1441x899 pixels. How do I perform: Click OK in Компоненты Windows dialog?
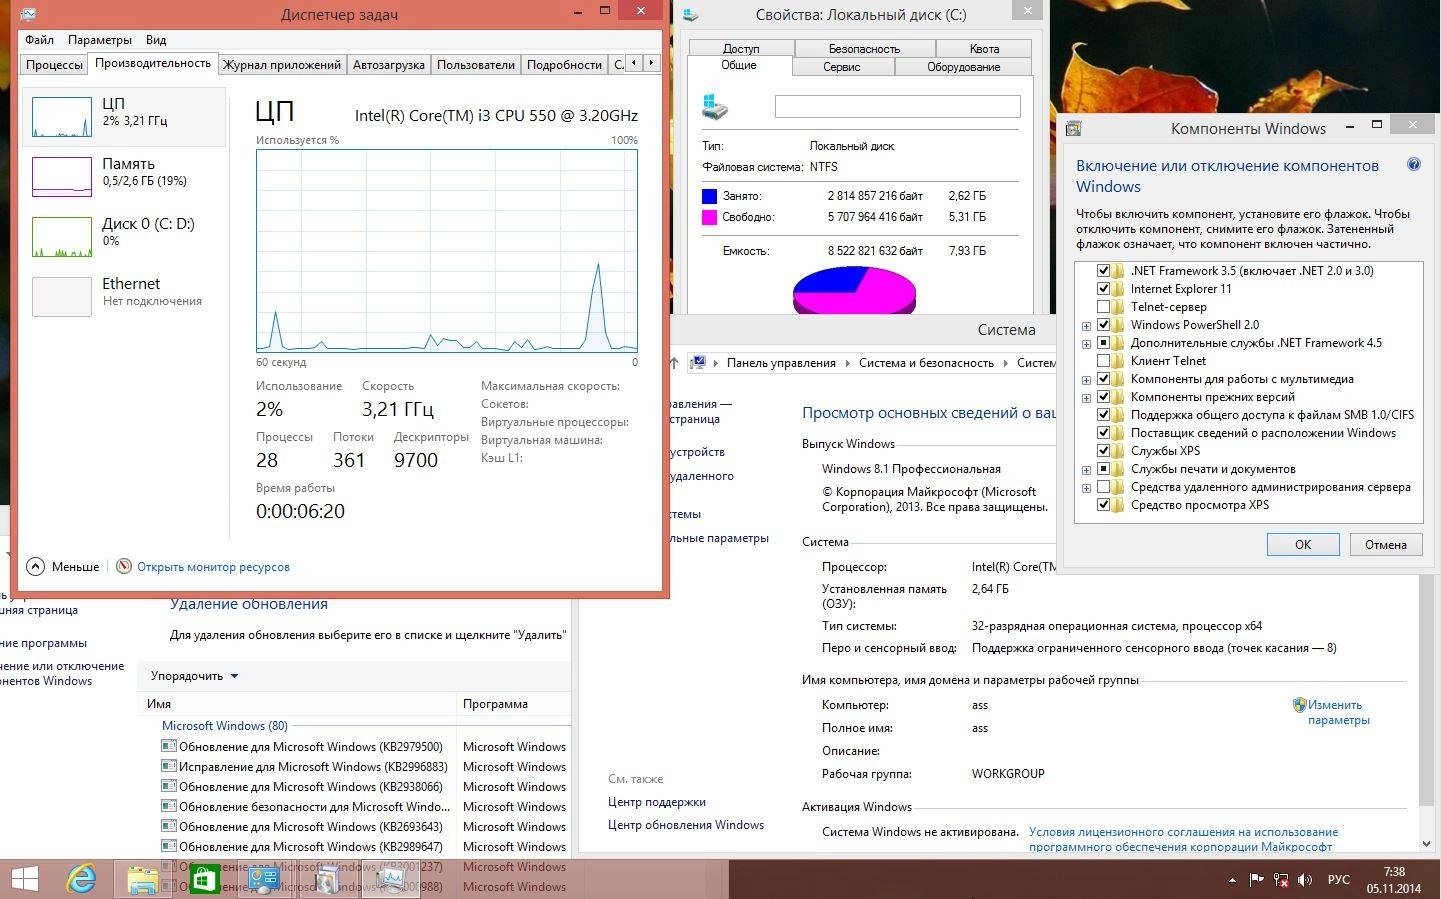pos(1303,544)
